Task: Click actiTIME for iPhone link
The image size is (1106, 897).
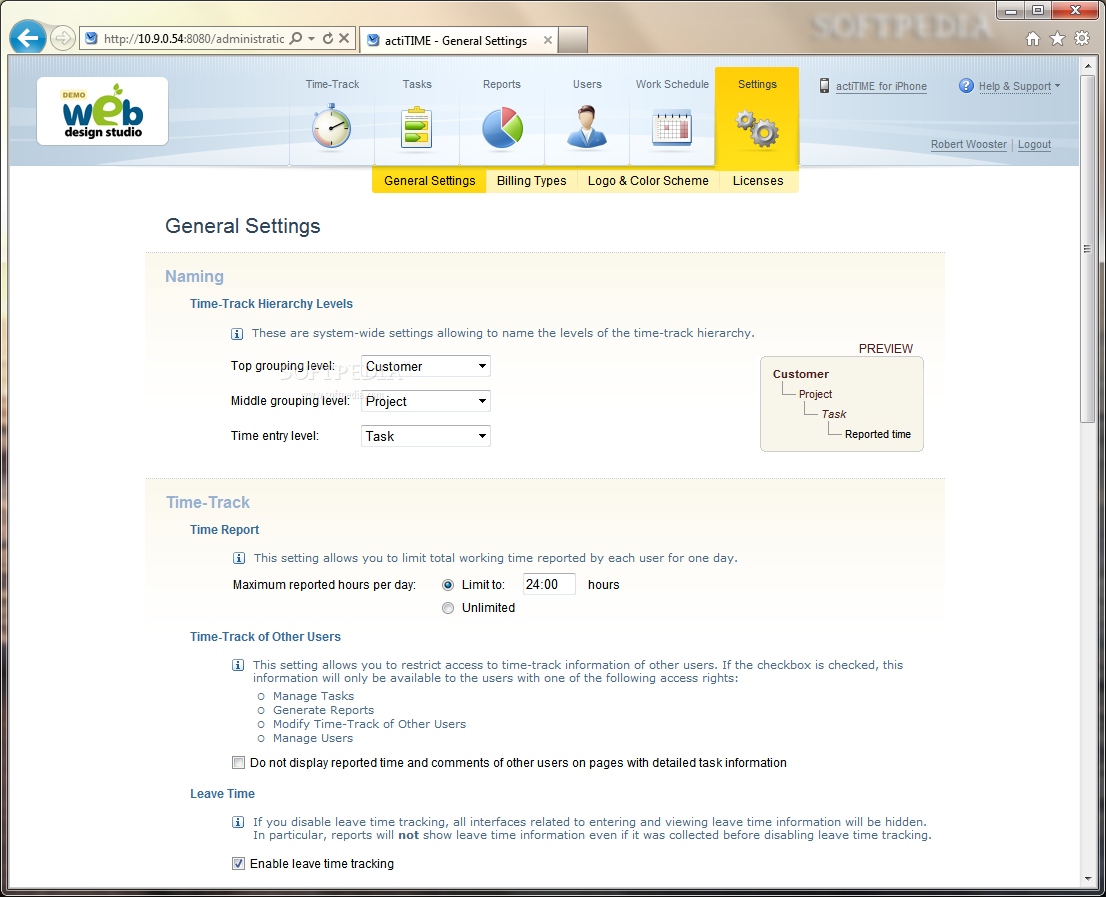Action: [x=881, y=86]
